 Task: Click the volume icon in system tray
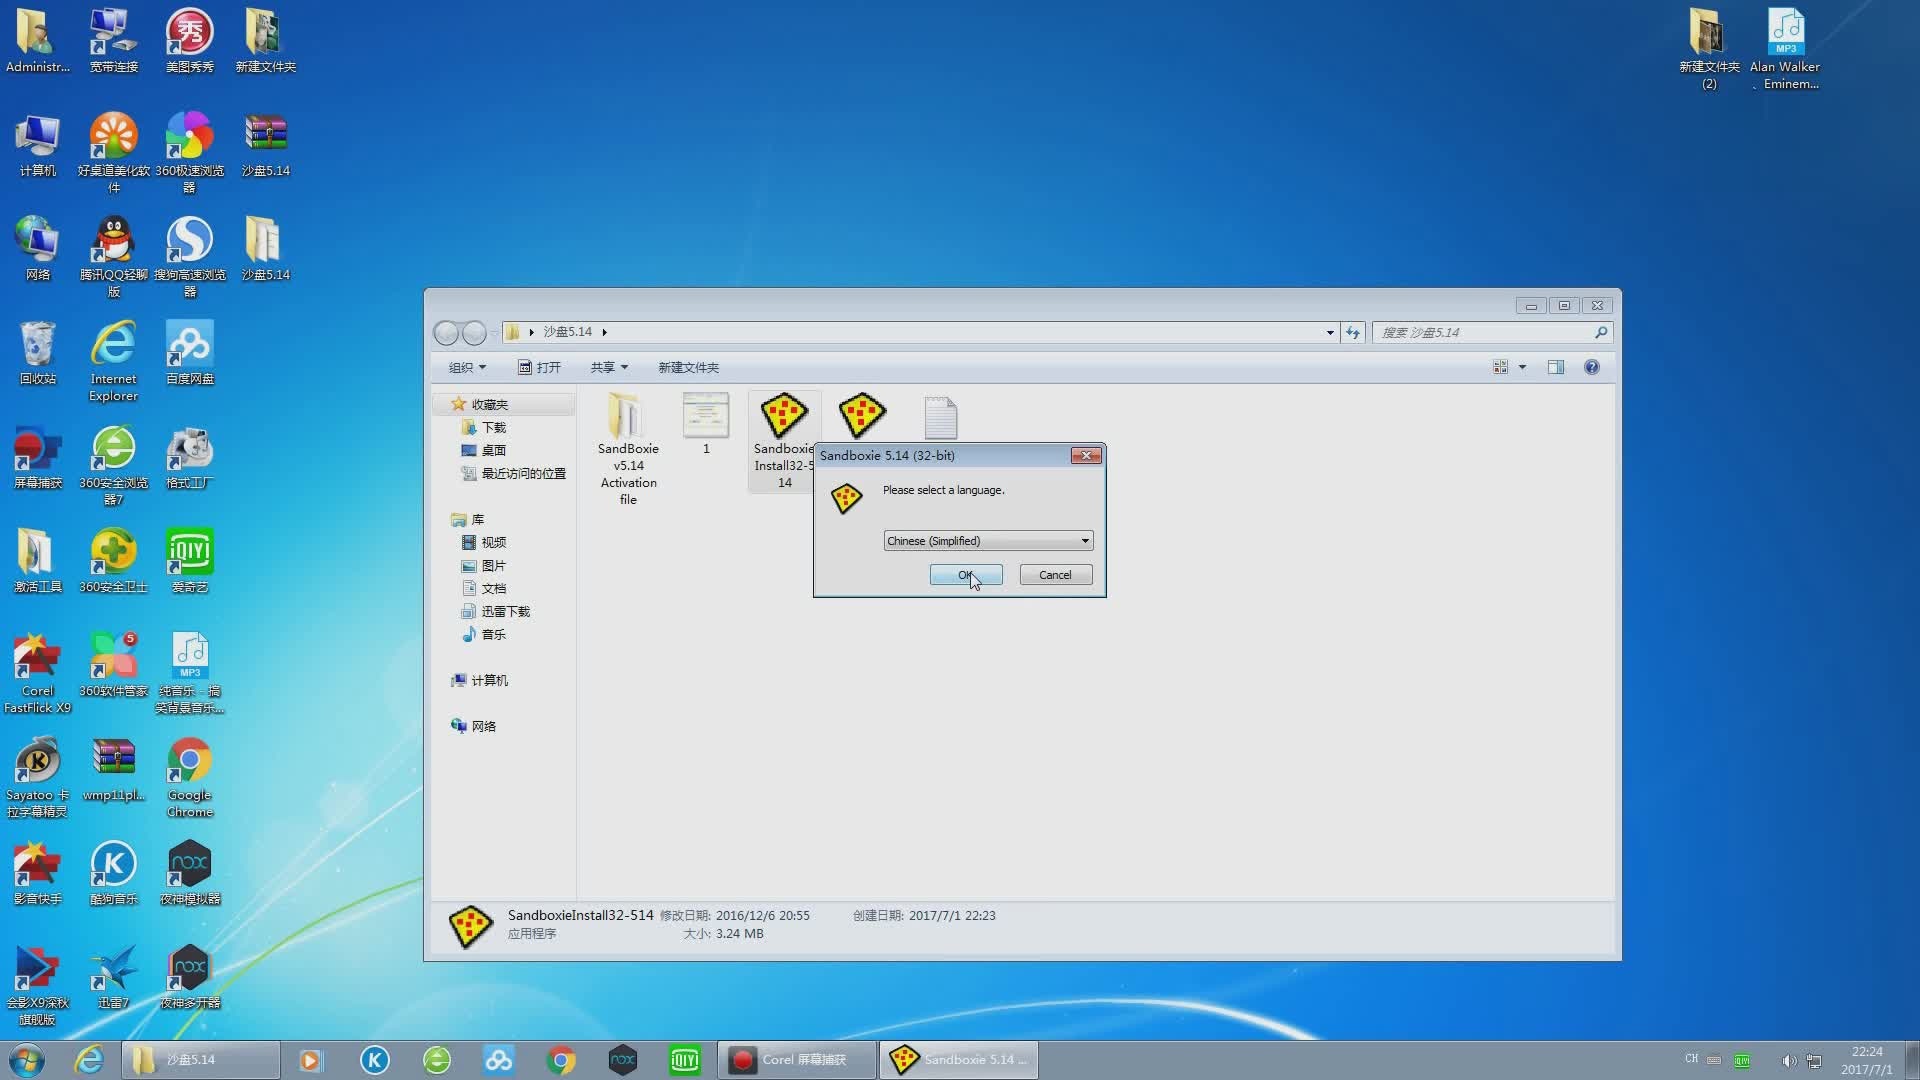(x=1789, y=1060)
